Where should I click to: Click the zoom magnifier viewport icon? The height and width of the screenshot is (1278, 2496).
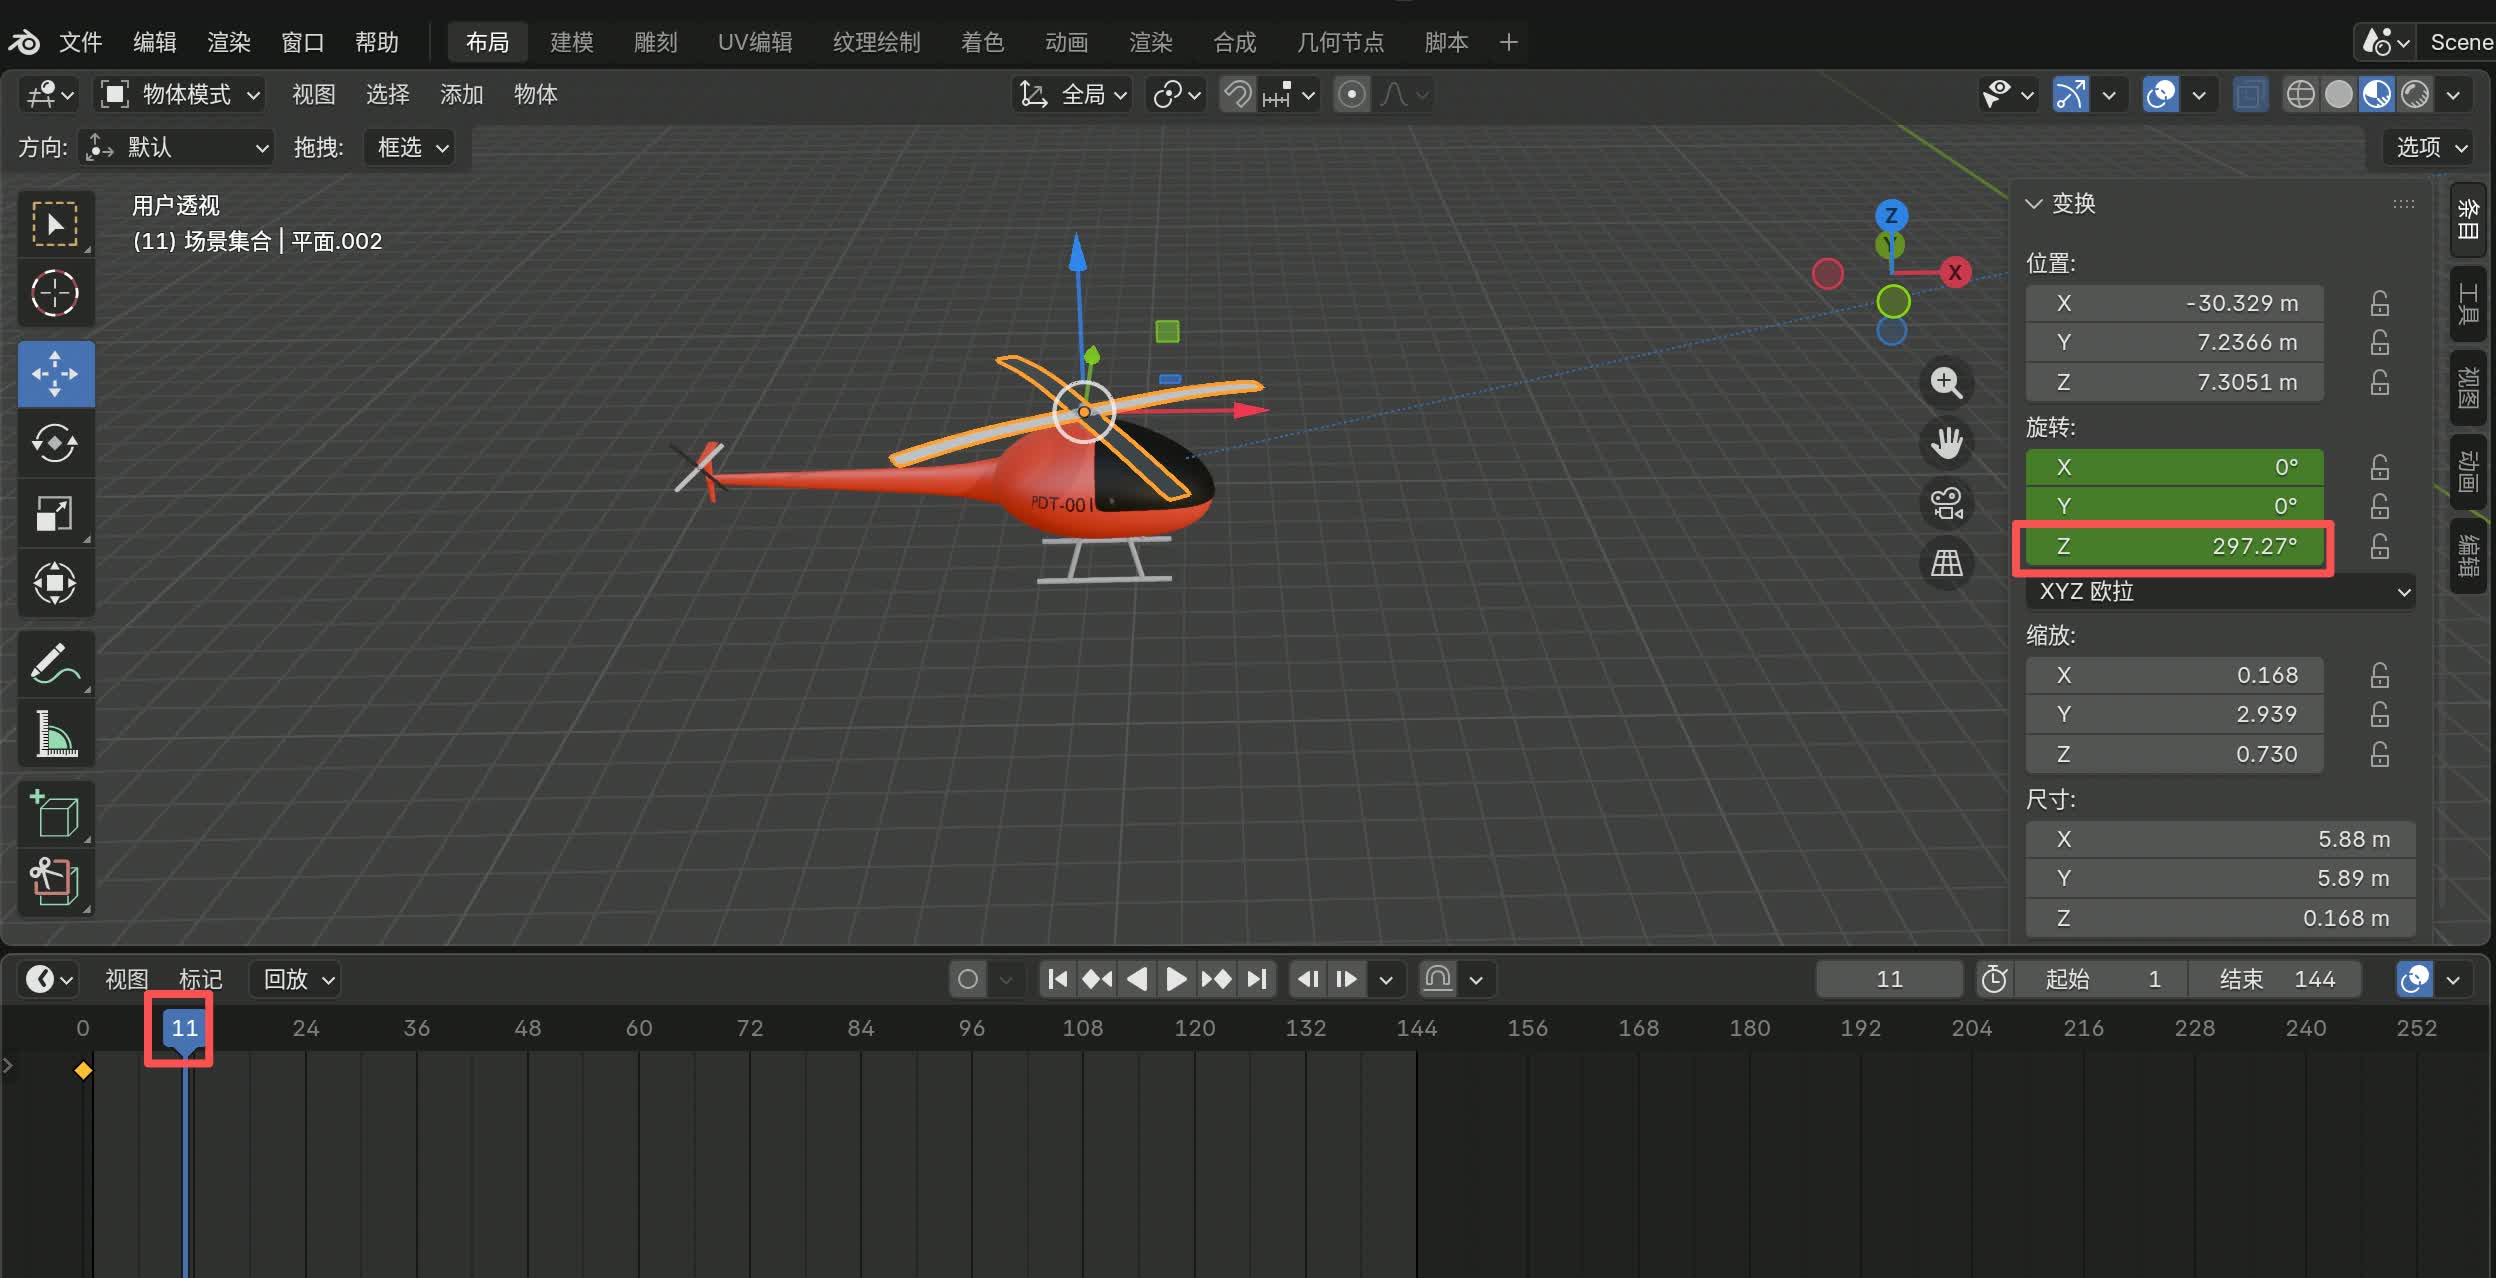coord(1946,383)
